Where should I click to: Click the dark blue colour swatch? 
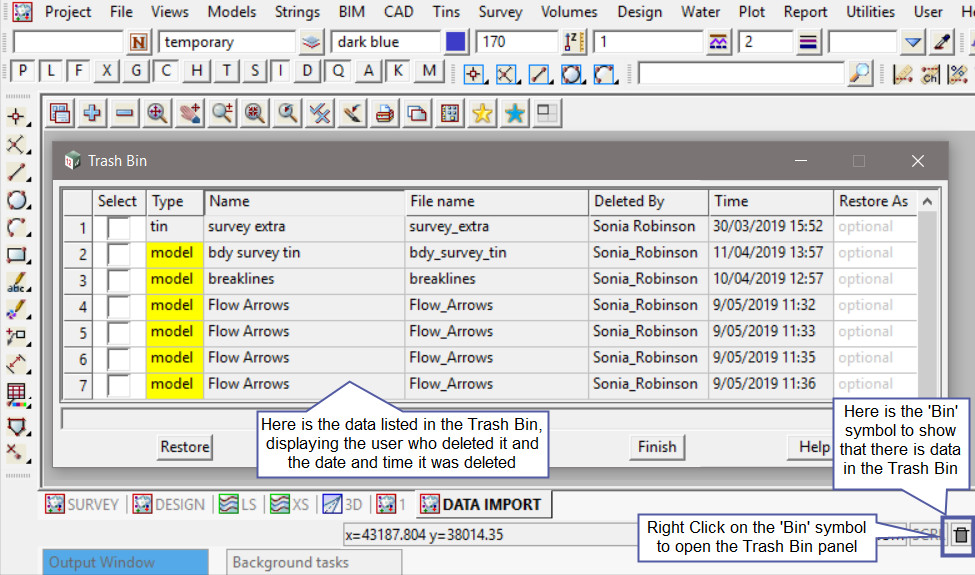[x=456, y=42]
